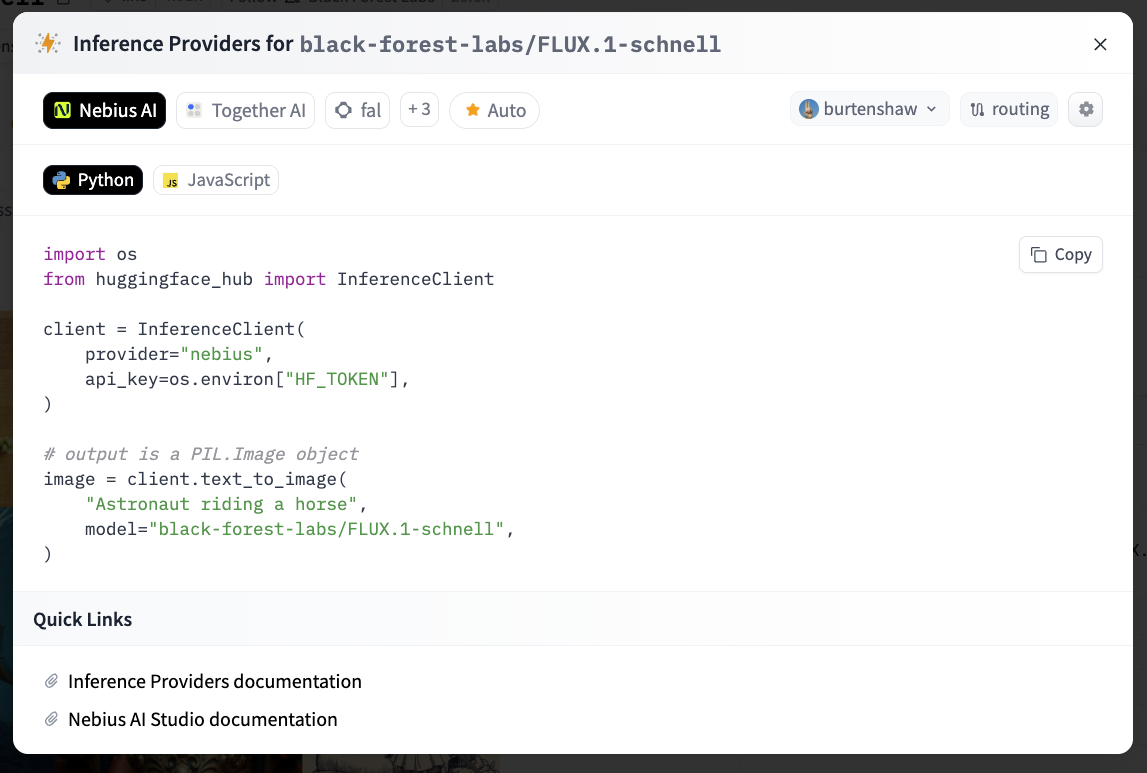1147x773 pixels.
Task: Switch to the JavaScript tab
Action: (215, 180)
